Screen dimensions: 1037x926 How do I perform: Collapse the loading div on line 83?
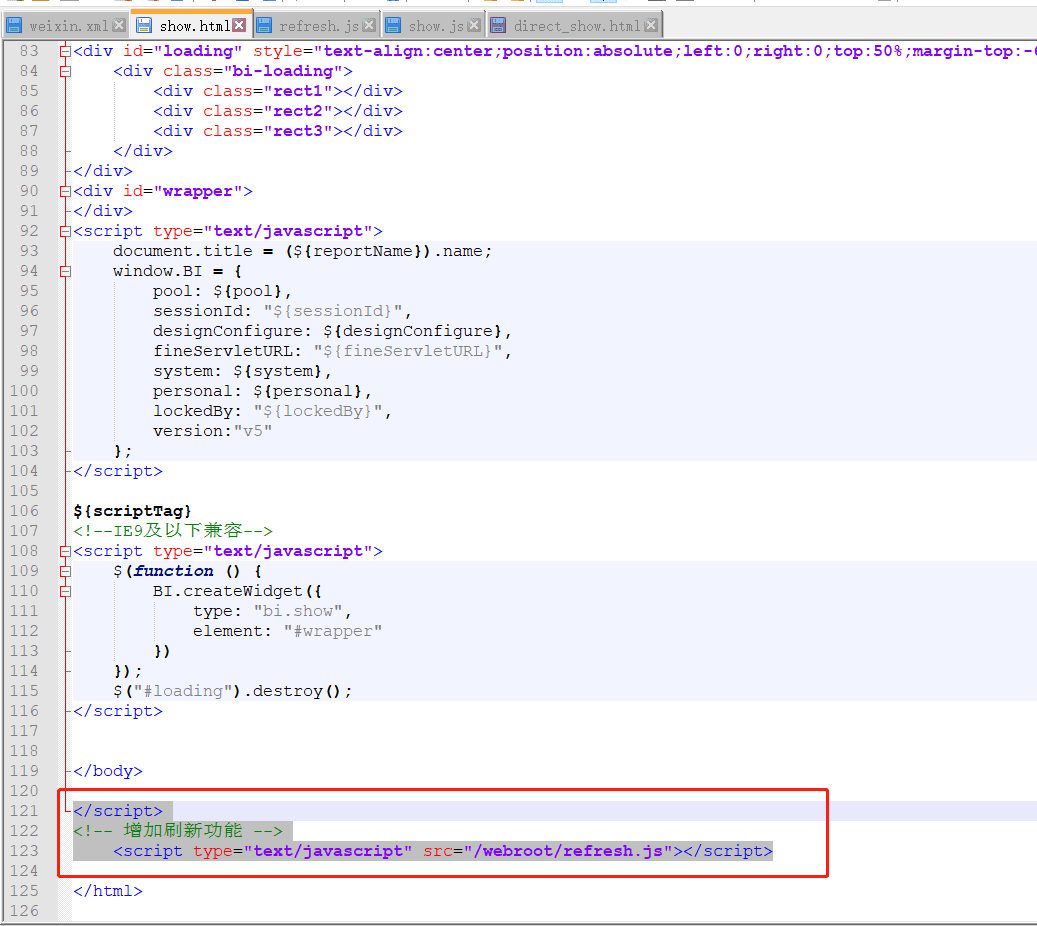tap(65, 51)
